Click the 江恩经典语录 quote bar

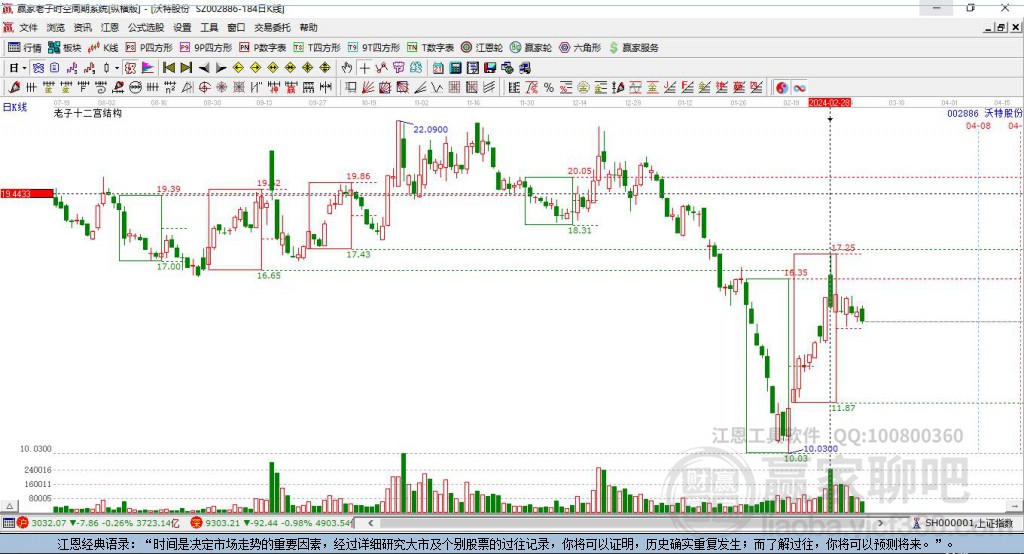(x=512, y=544)
